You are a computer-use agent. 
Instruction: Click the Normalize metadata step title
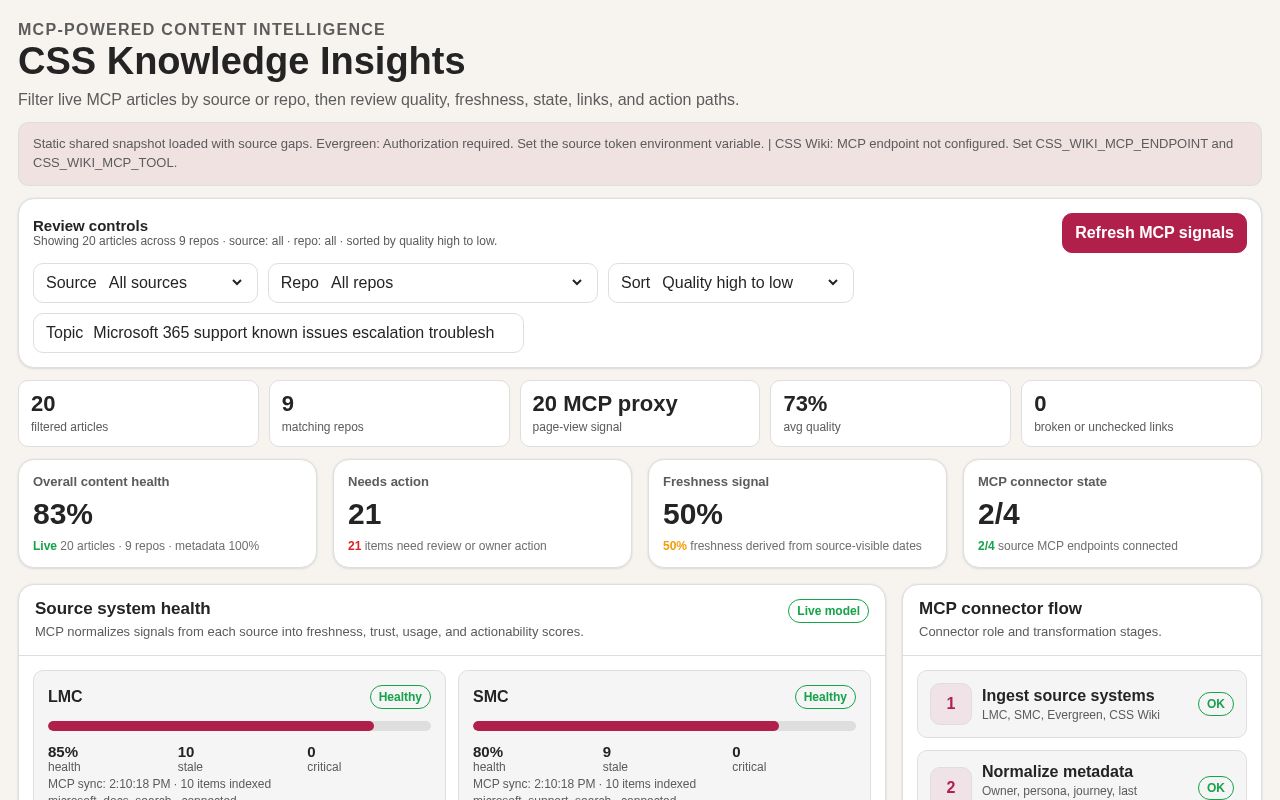[1057, 772]
